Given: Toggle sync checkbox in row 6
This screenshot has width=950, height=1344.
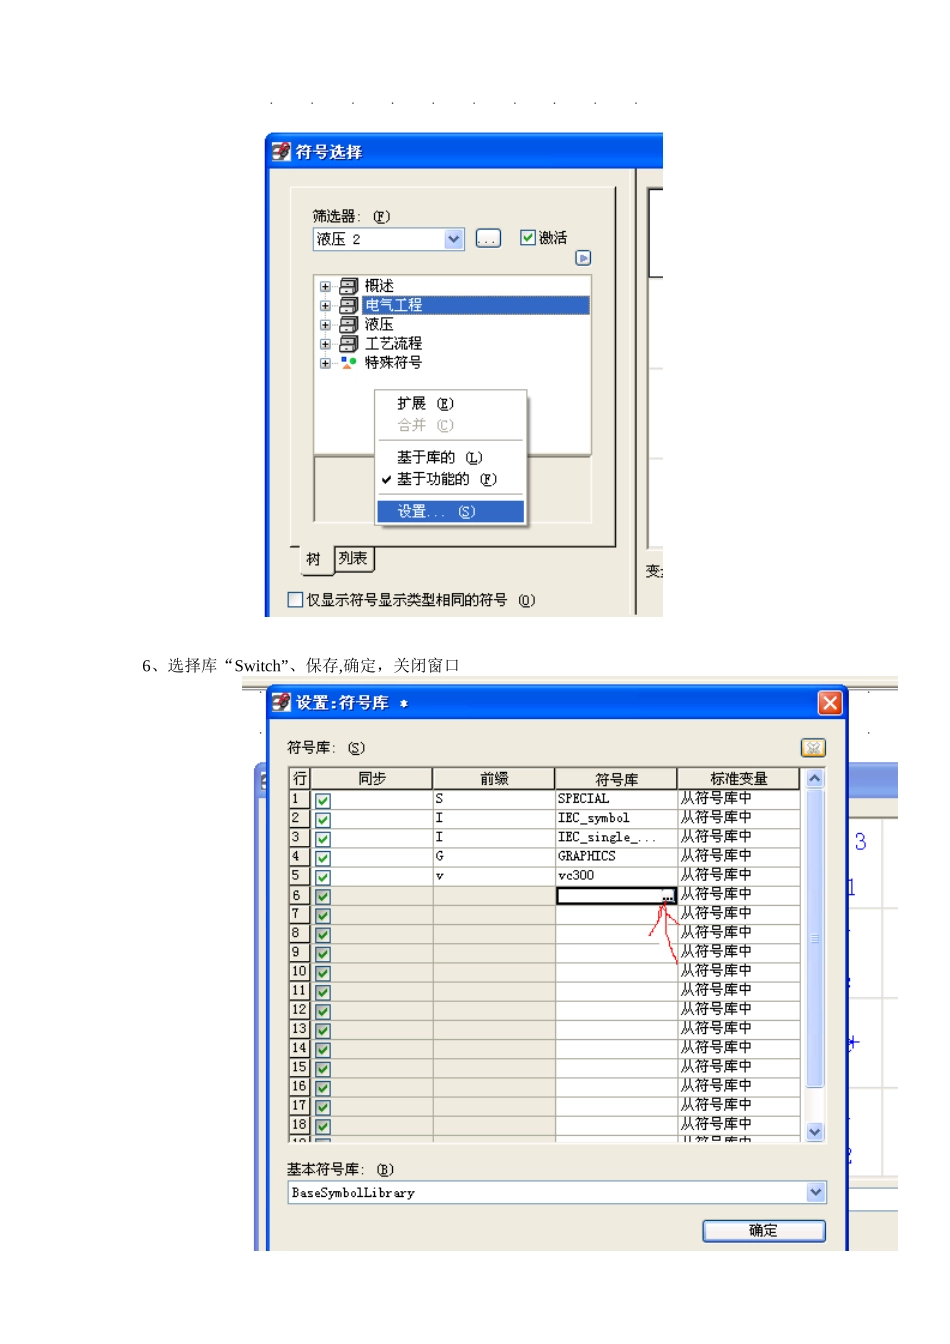Looking at the screenshot, I should 323,897.
